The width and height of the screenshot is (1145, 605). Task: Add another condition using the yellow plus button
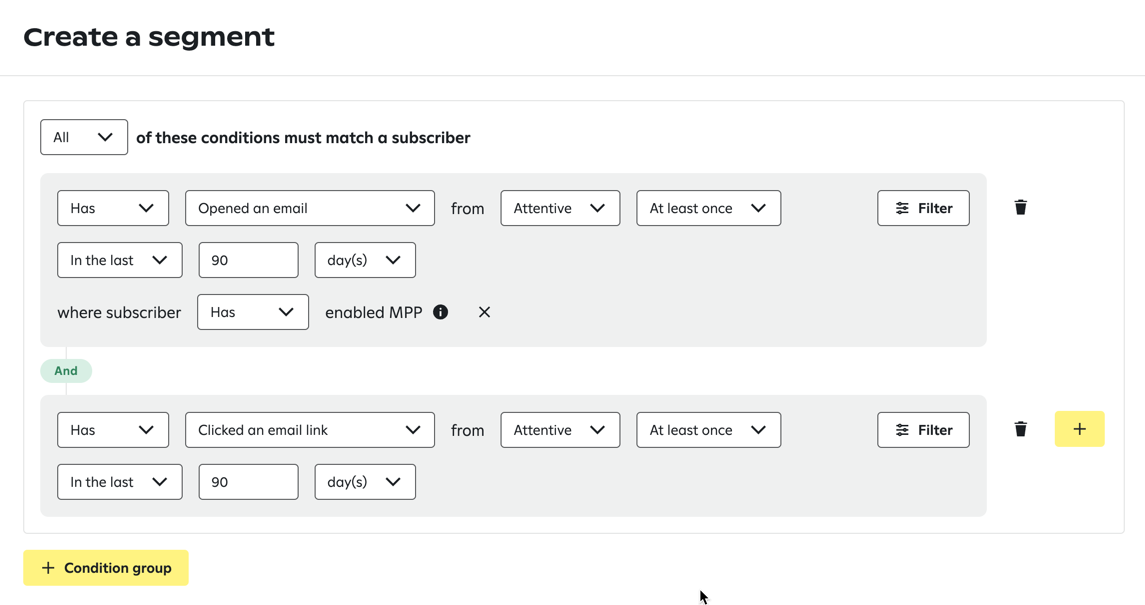(1079, 429)
